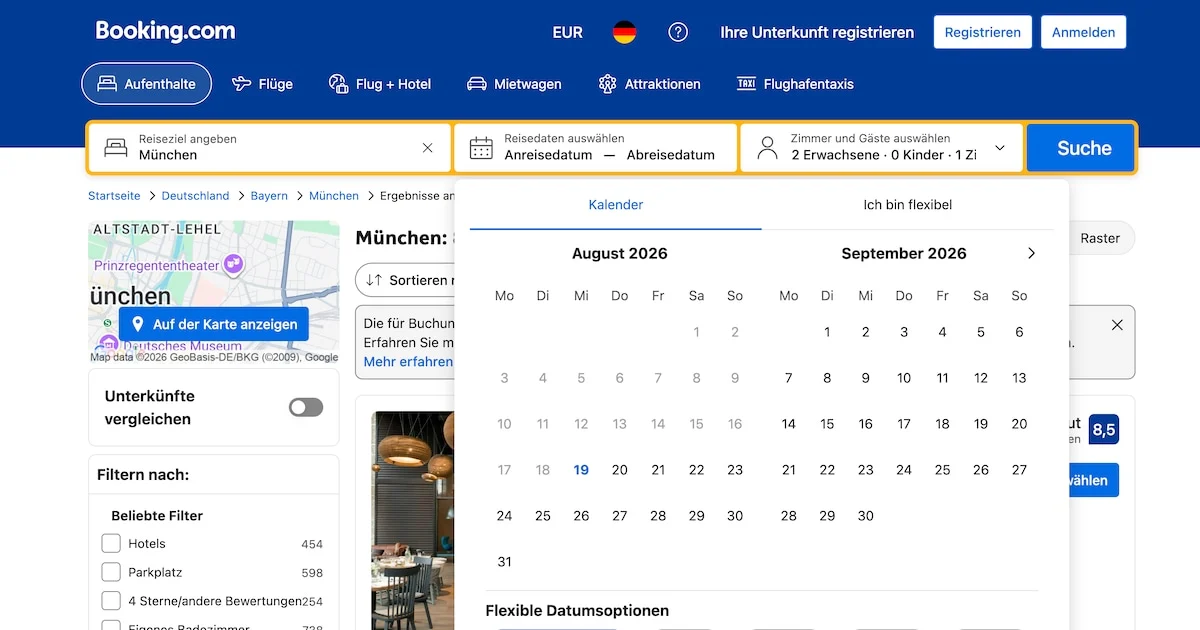Click the taxi icon for Flughafentaxis
1200x630 pixels.
click(746, 84)
